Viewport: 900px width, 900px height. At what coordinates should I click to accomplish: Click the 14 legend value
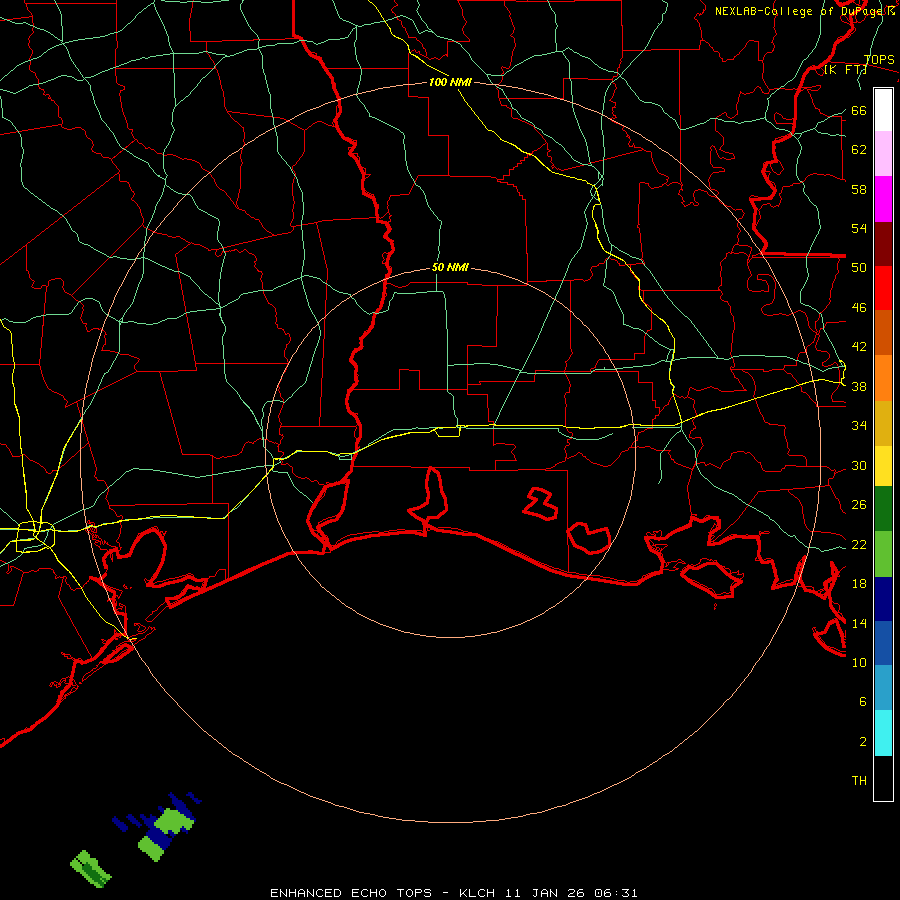(x=859, y=623)
